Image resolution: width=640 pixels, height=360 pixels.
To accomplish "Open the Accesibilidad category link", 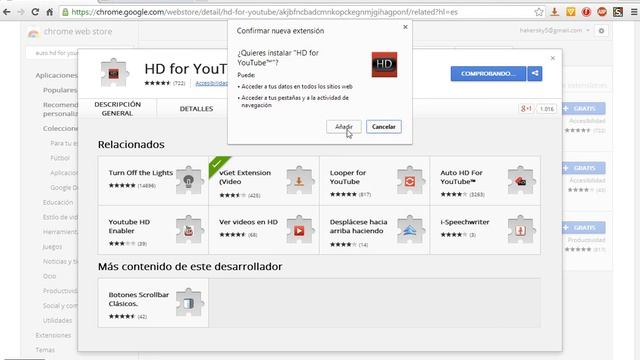I will pos(211,83).
